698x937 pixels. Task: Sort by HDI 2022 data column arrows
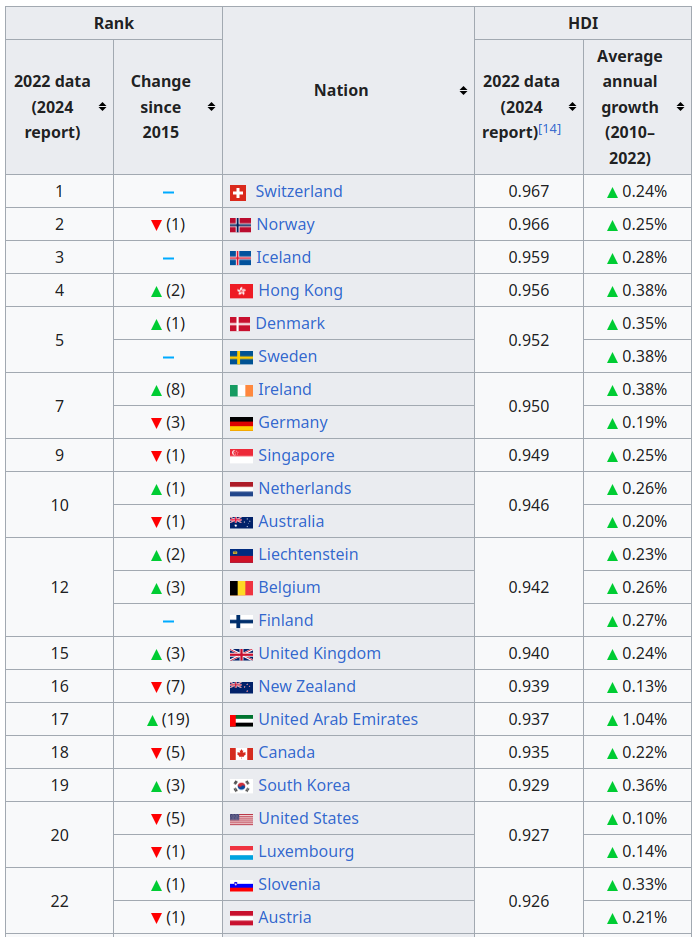572,106
